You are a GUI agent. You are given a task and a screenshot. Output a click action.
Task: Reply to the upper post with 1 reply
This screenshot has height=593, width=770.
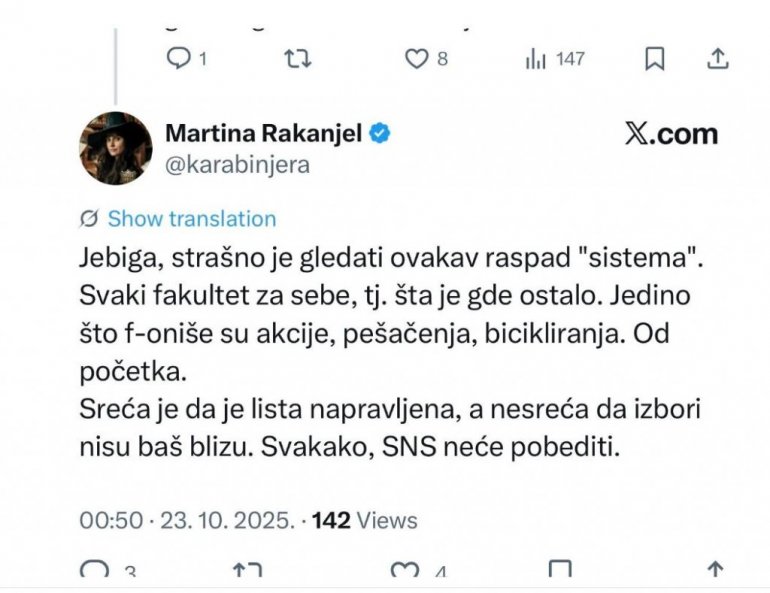[178, 60]
